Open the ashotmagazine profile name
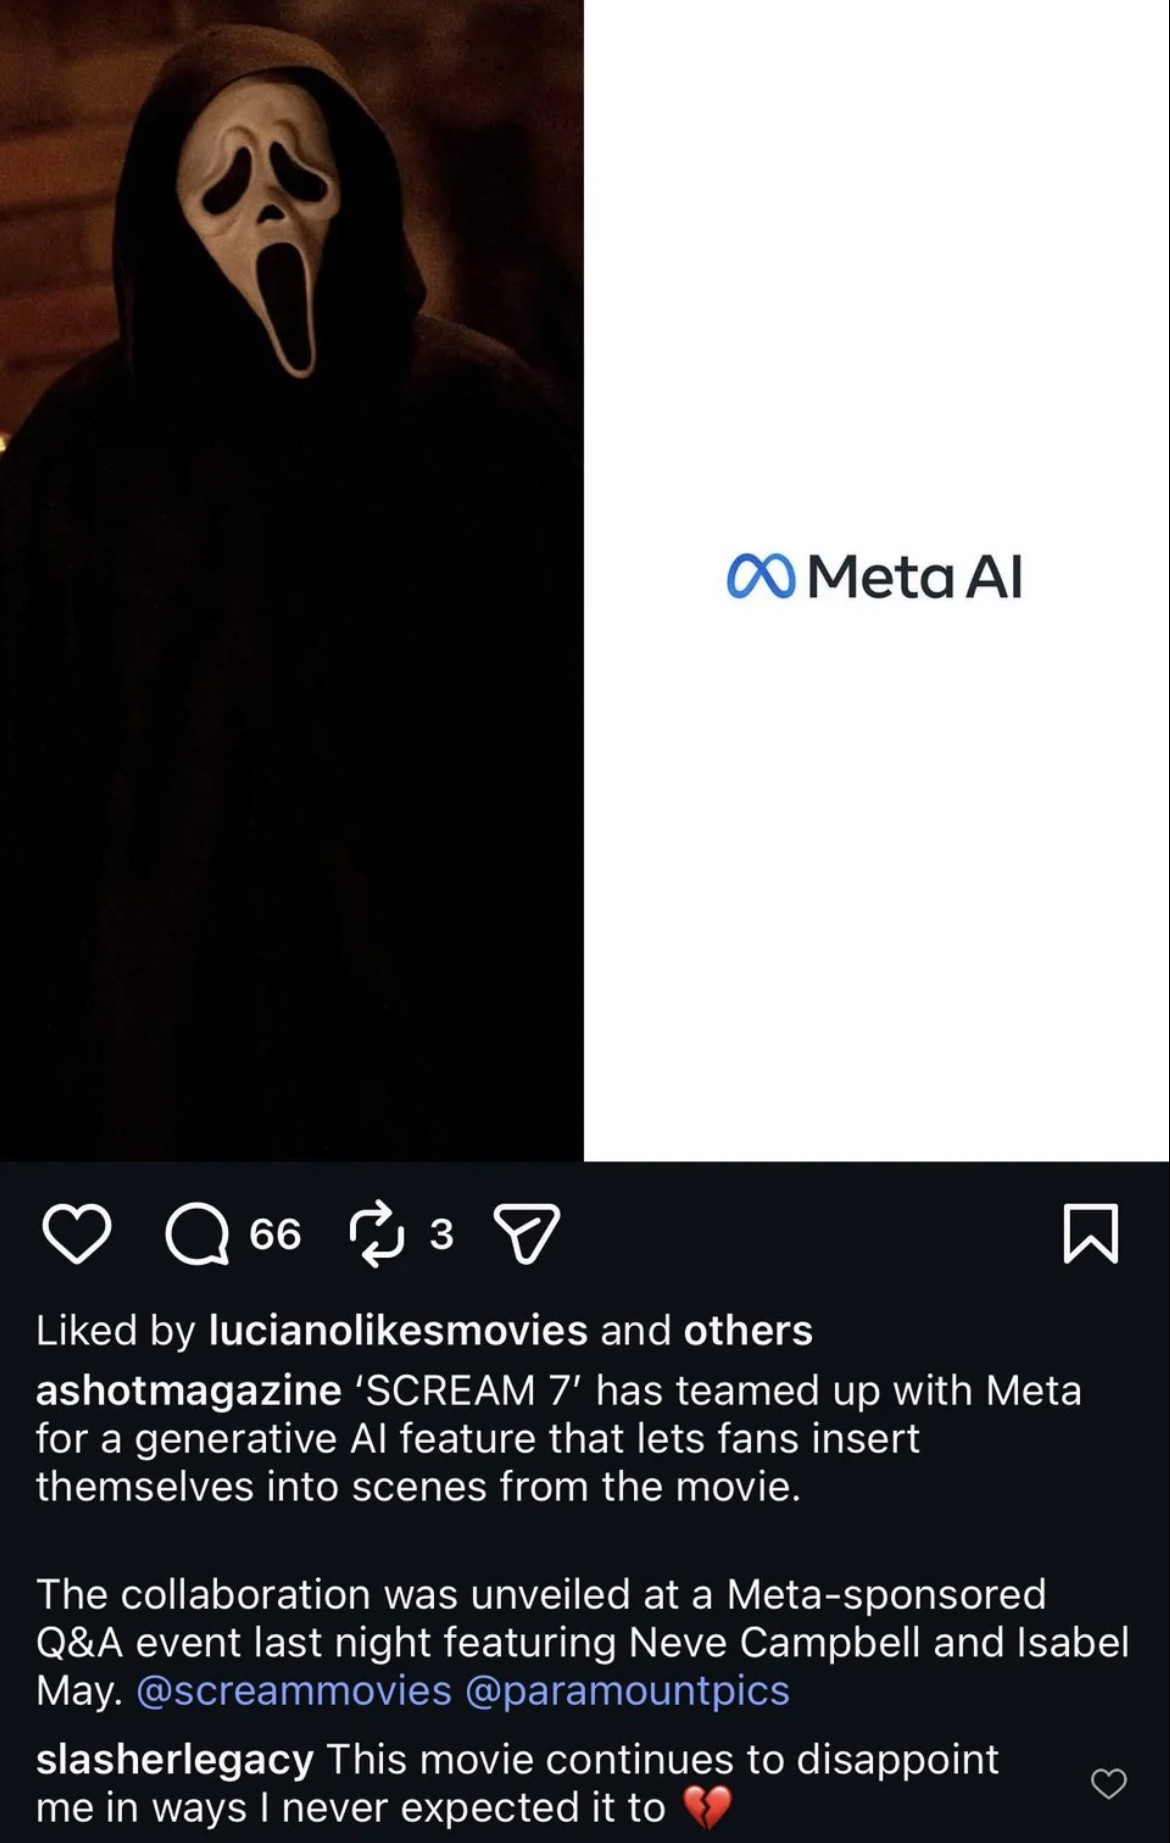Viewport: 1170px width, 1843px height. click(189, 1390)
